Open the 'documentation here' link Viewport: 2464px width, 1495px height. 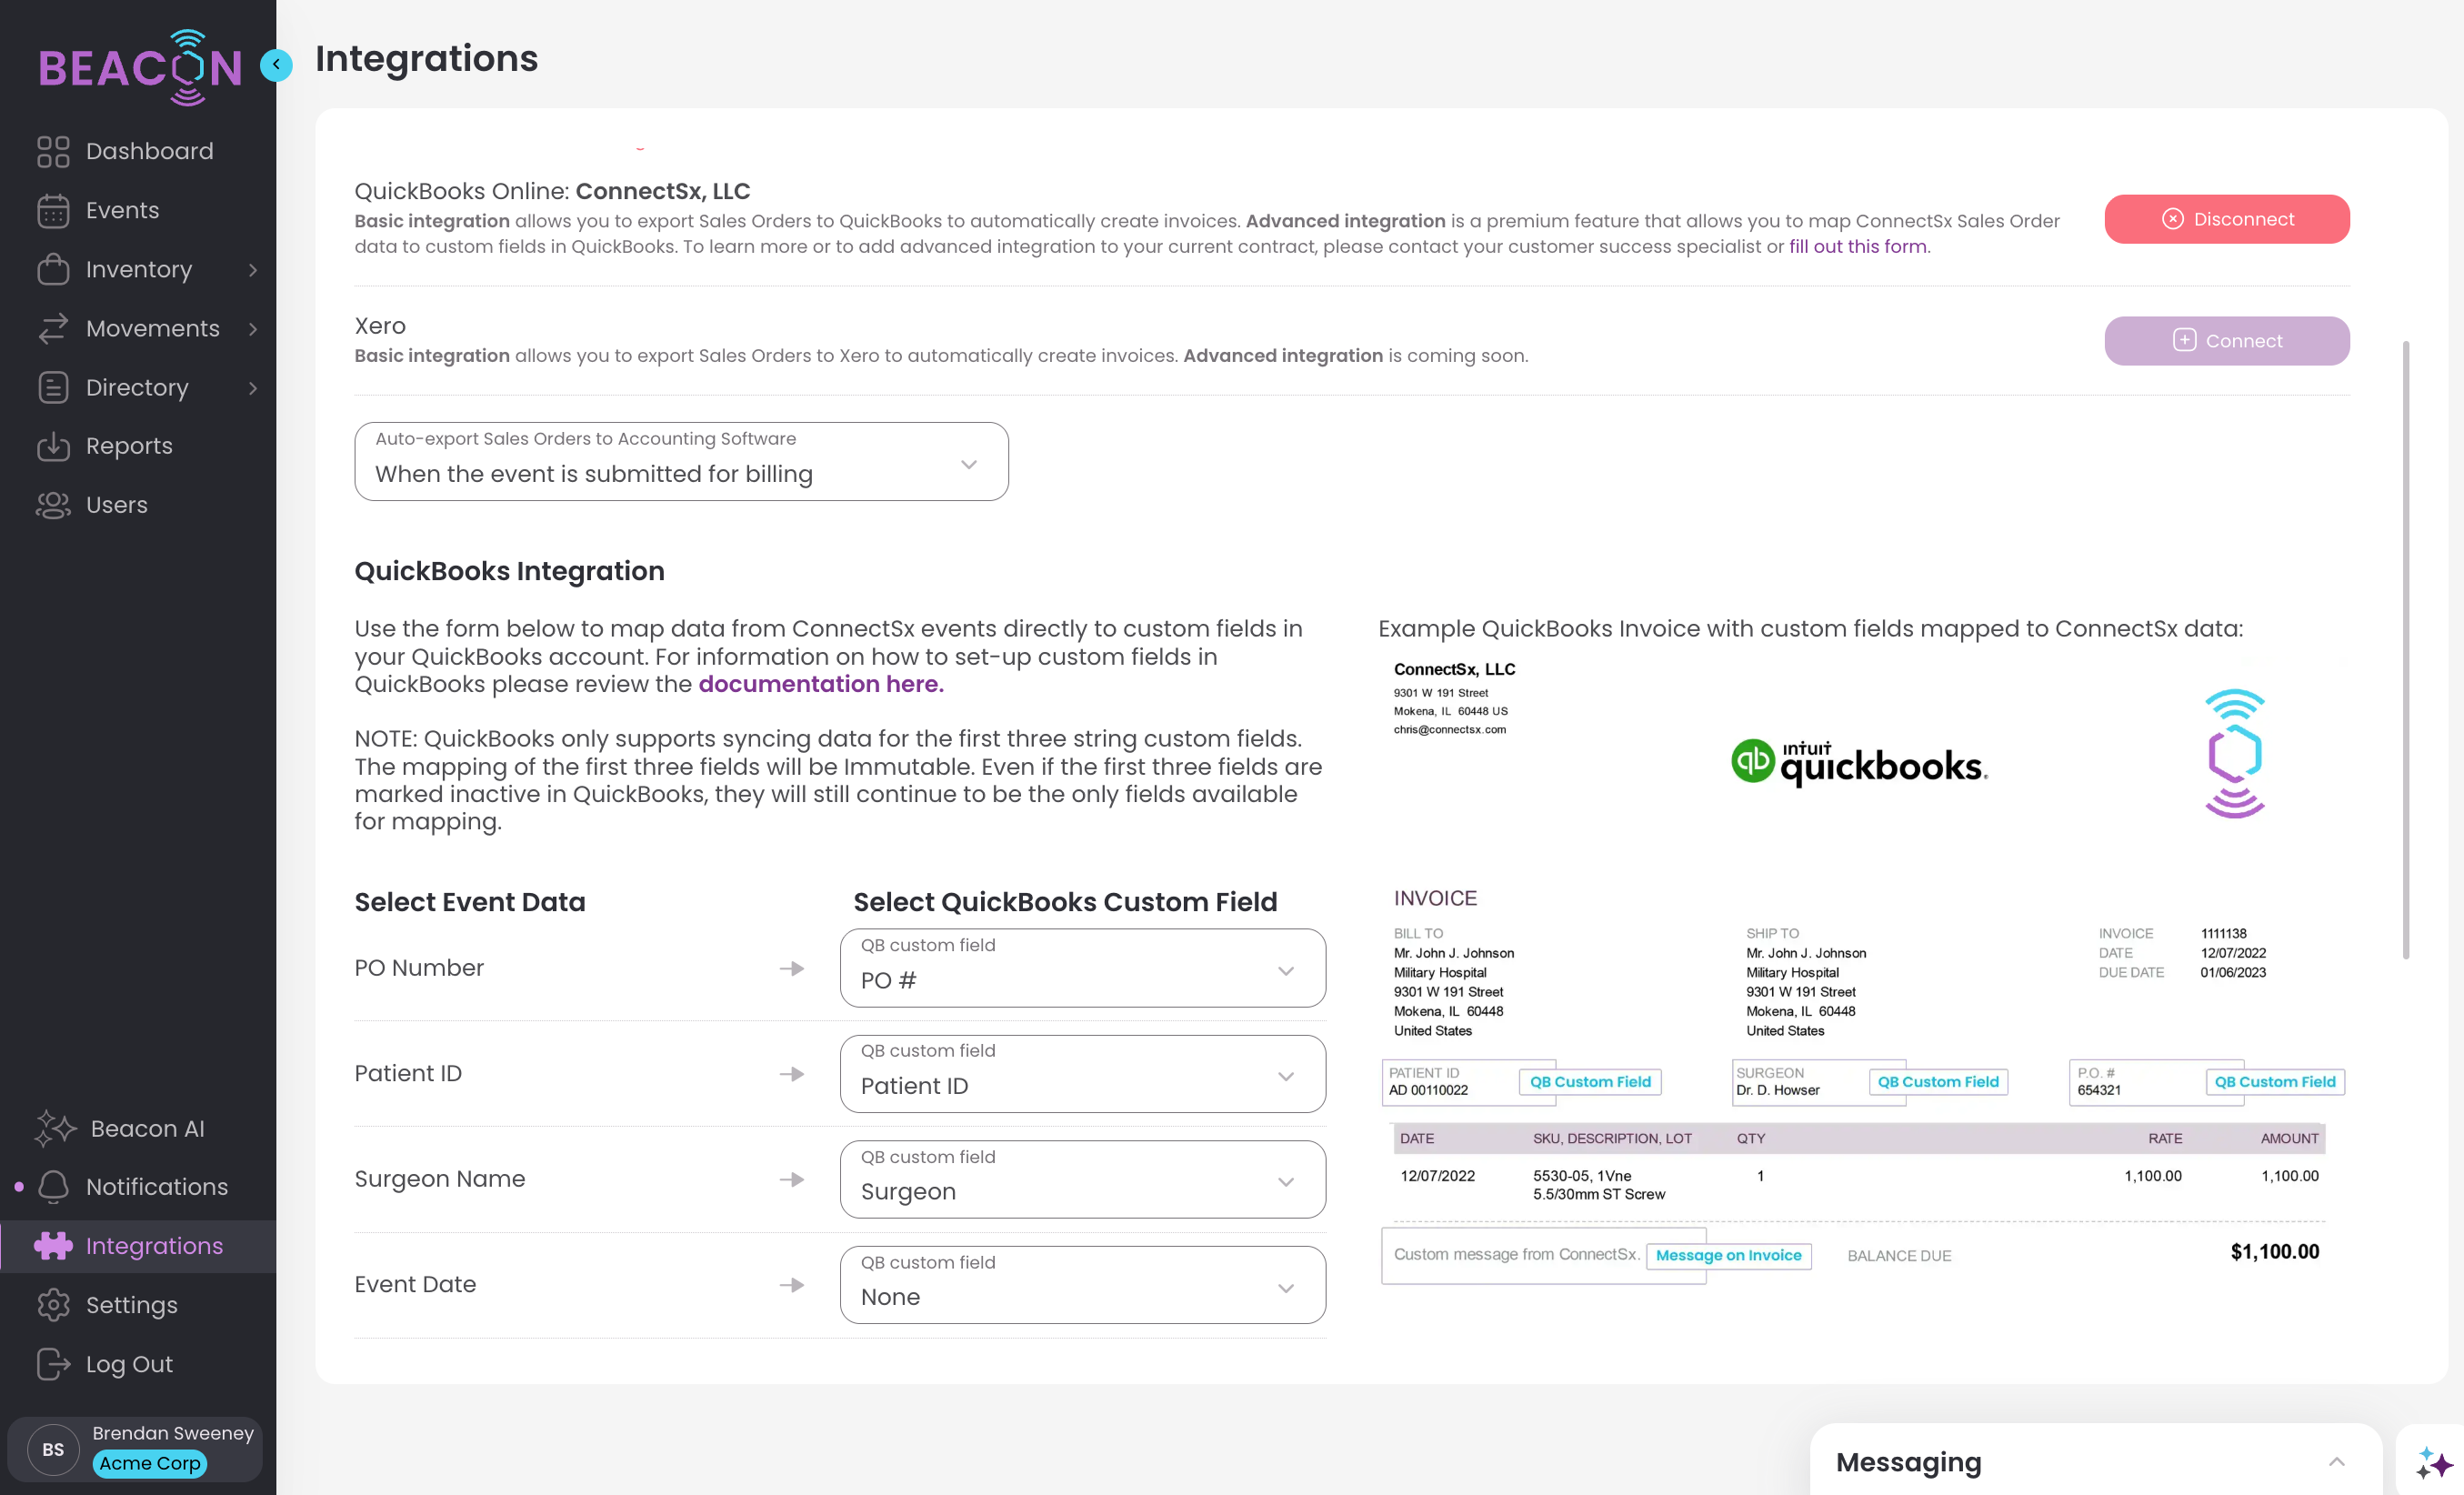[x=820, y=684]
